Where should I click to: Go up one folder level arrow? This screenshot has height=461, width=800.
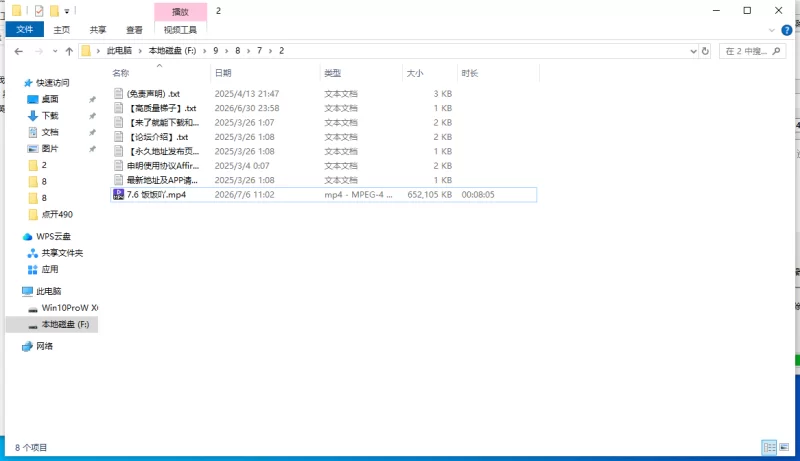coord(69,51)
